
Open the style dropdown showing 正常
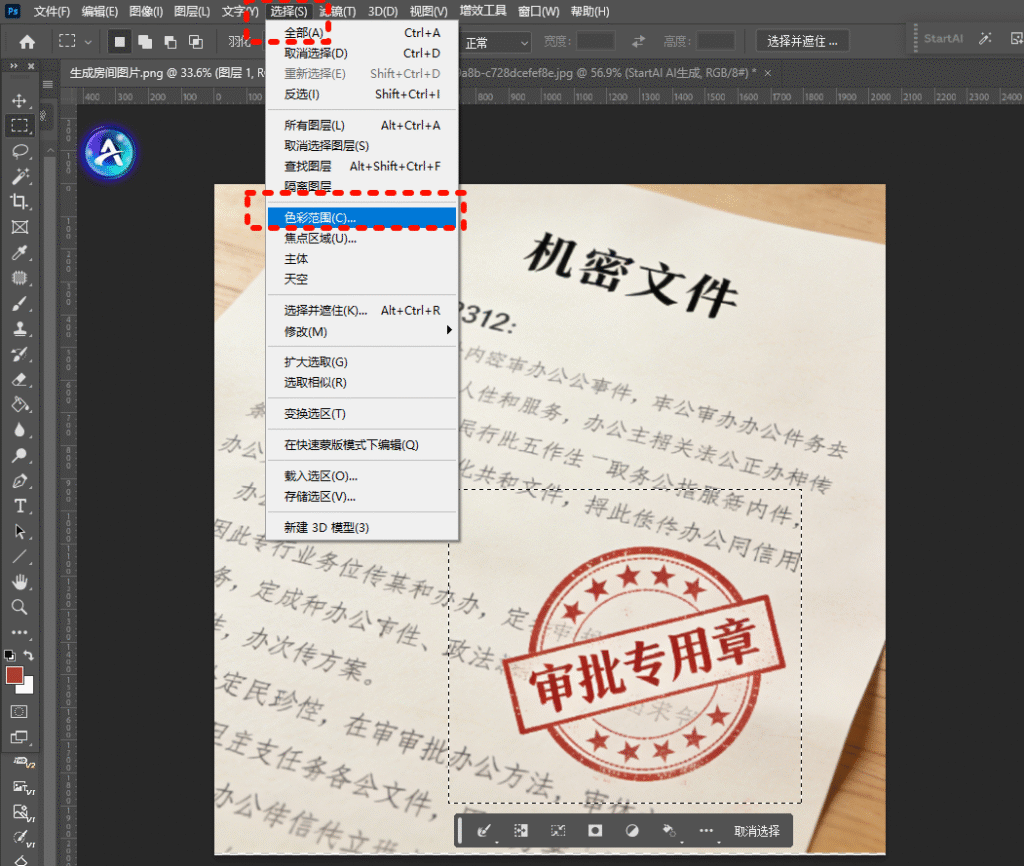tap(496, 42)
